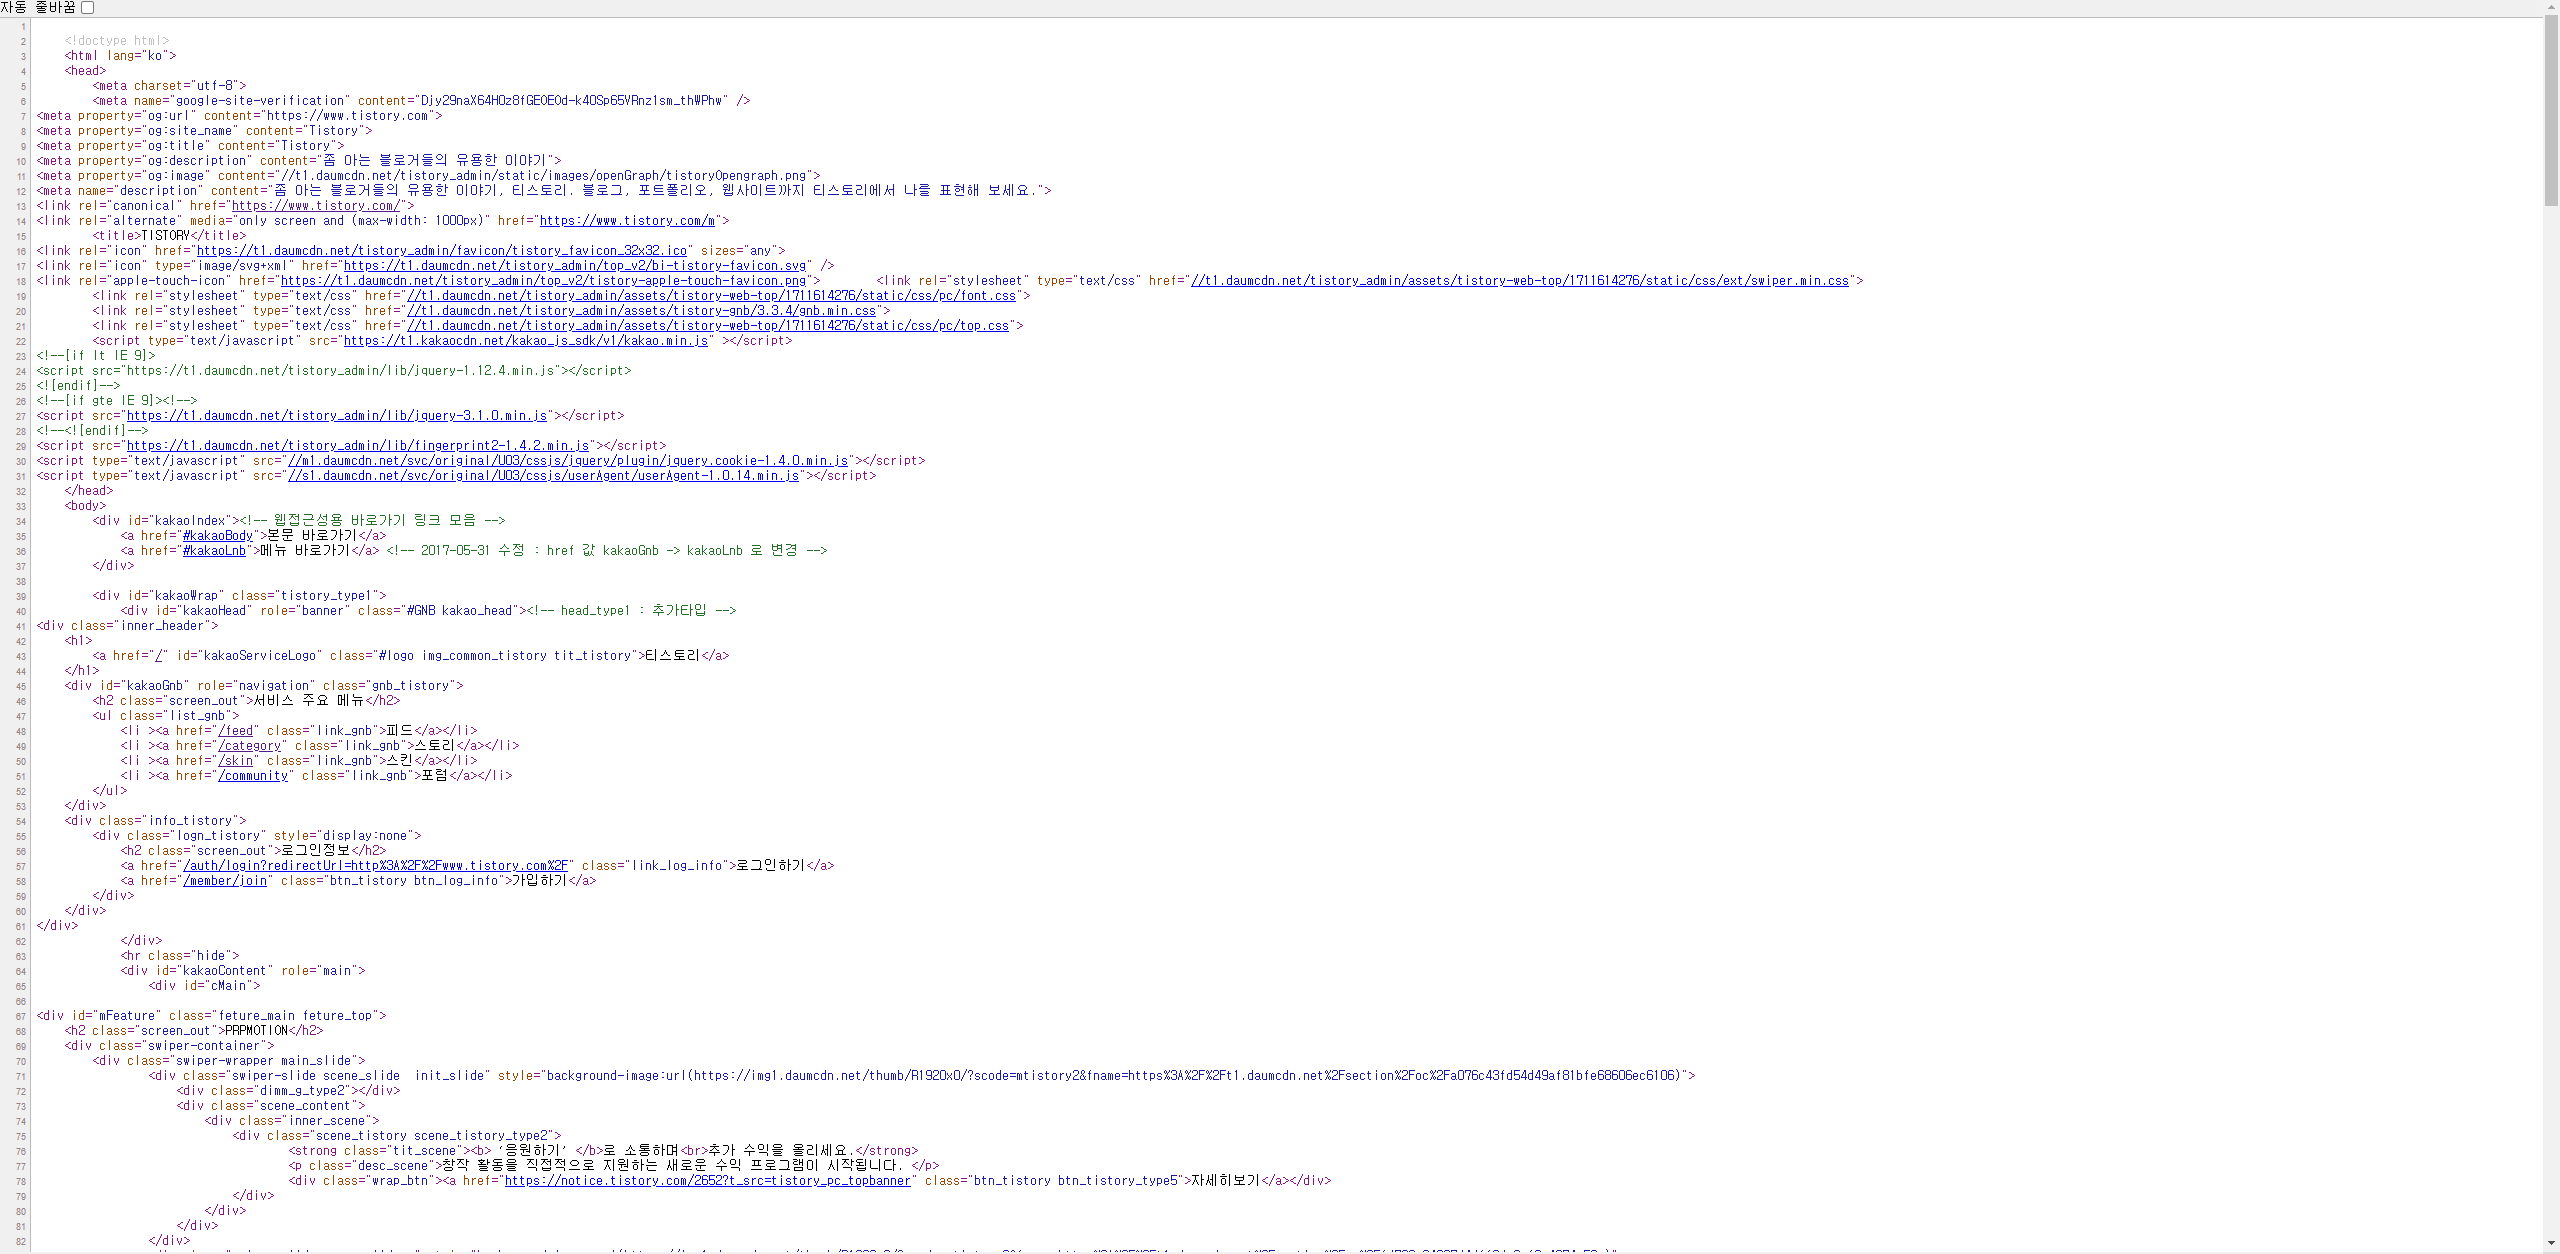Open the fingerprint2-1.4.2.min.js link
The height and width of the screenshot is (1254, 2560).
point(357,446)
